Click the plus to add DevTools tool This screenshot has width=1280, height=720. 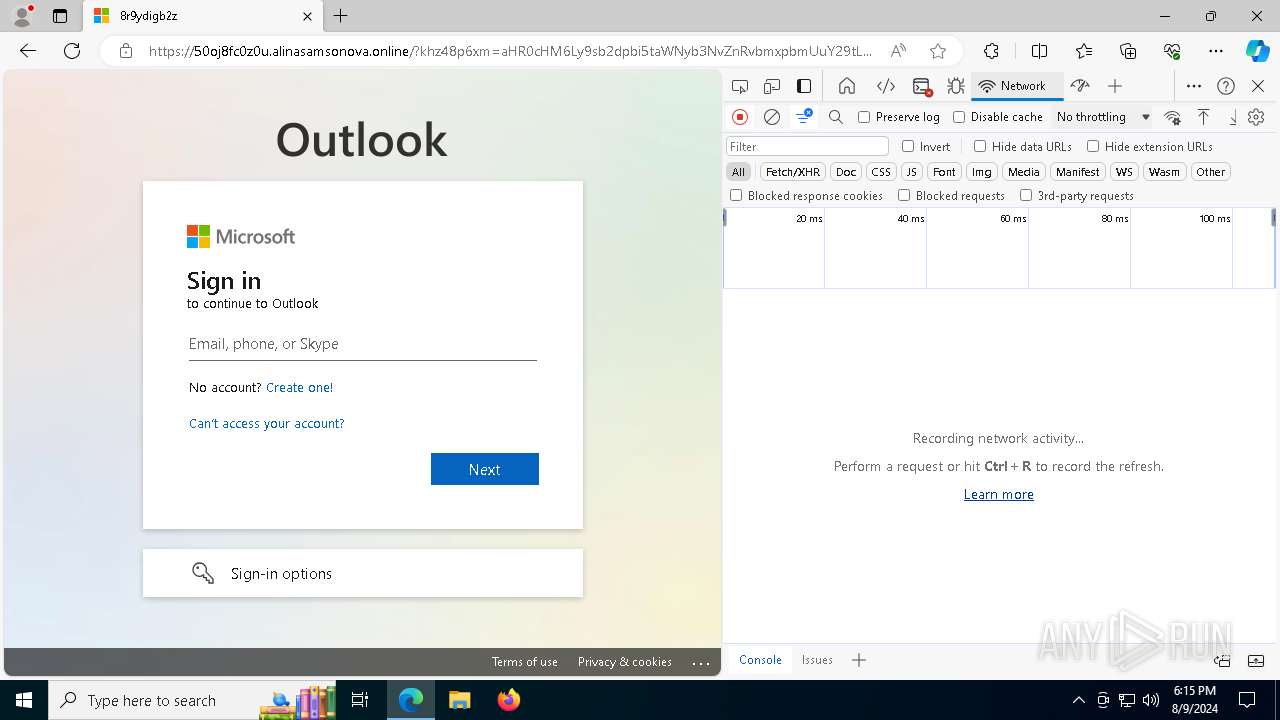coord(1115,86)
